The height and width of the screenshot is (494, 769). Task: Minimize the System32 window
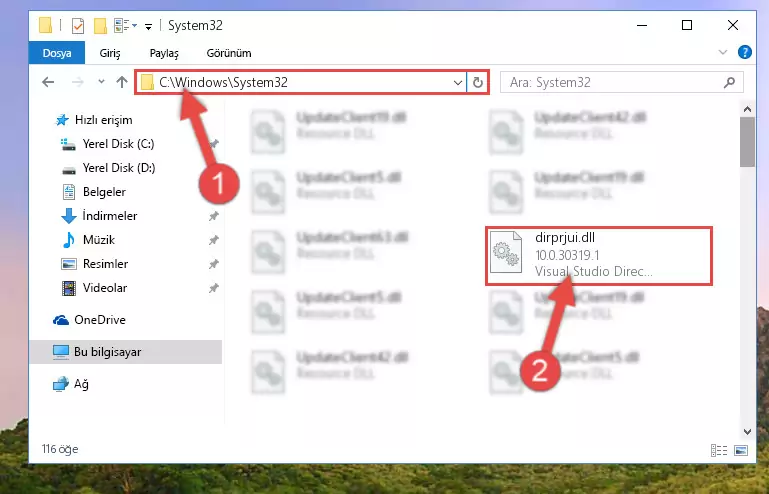641,26
